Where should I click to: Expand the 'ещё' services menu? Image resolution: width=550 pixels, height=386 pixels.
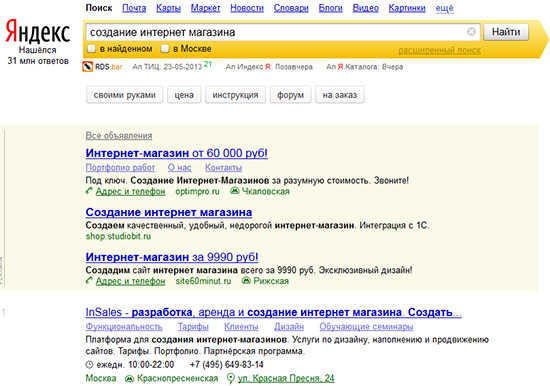tap(444, 8)
